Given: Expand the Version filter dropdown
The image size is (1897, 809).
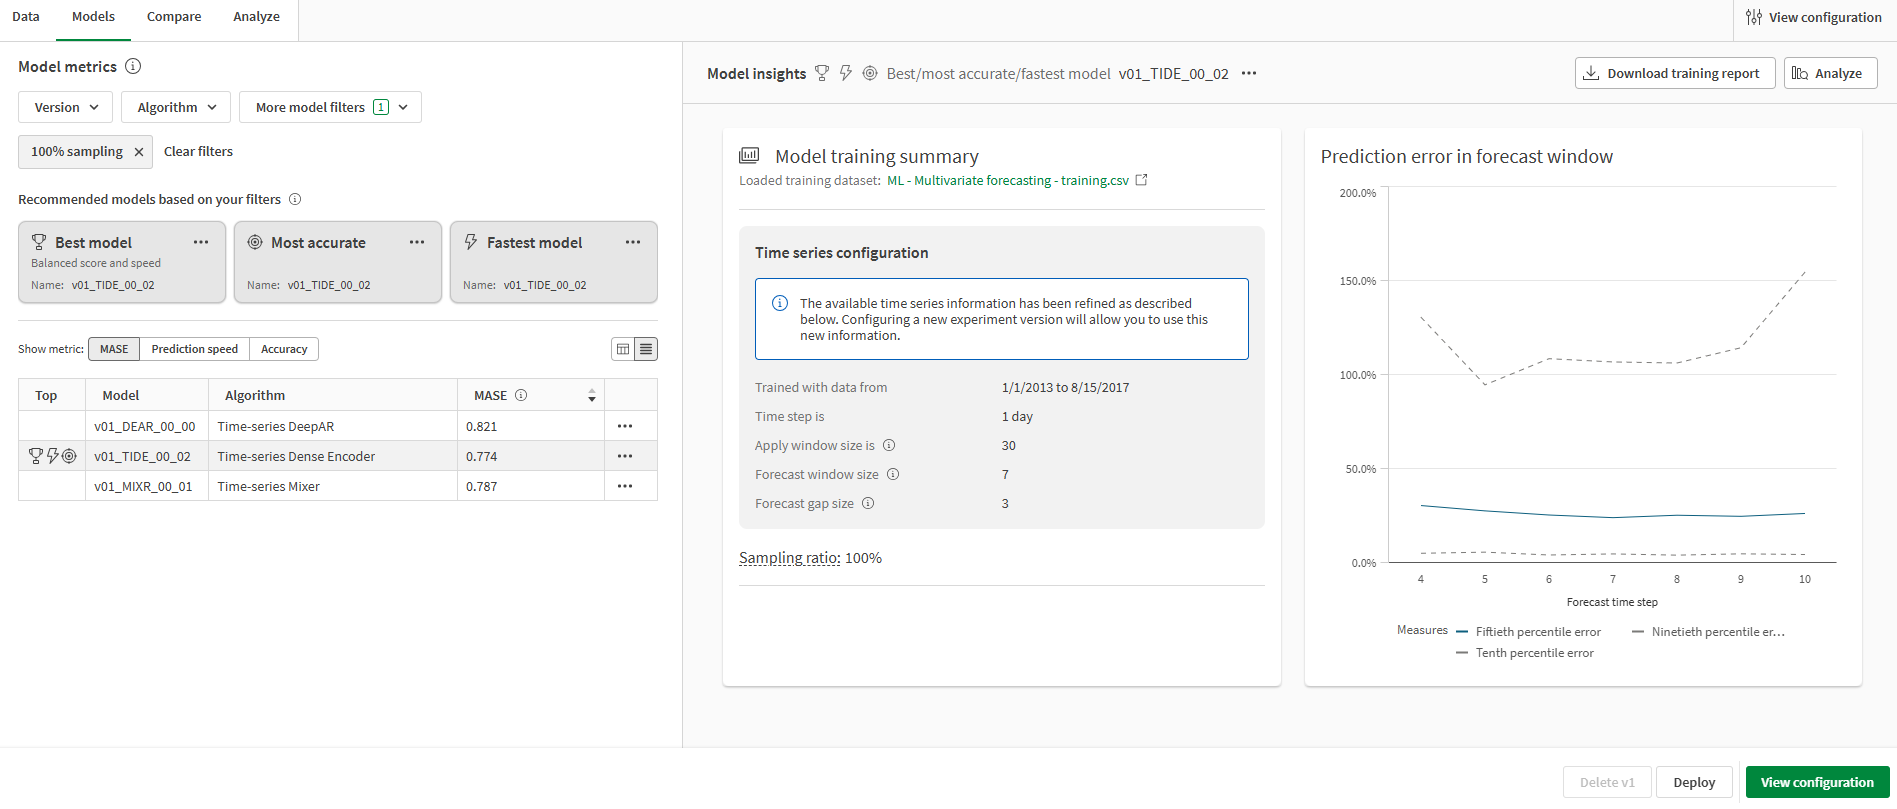Looking at the screenshot, I should pos(66,107).
